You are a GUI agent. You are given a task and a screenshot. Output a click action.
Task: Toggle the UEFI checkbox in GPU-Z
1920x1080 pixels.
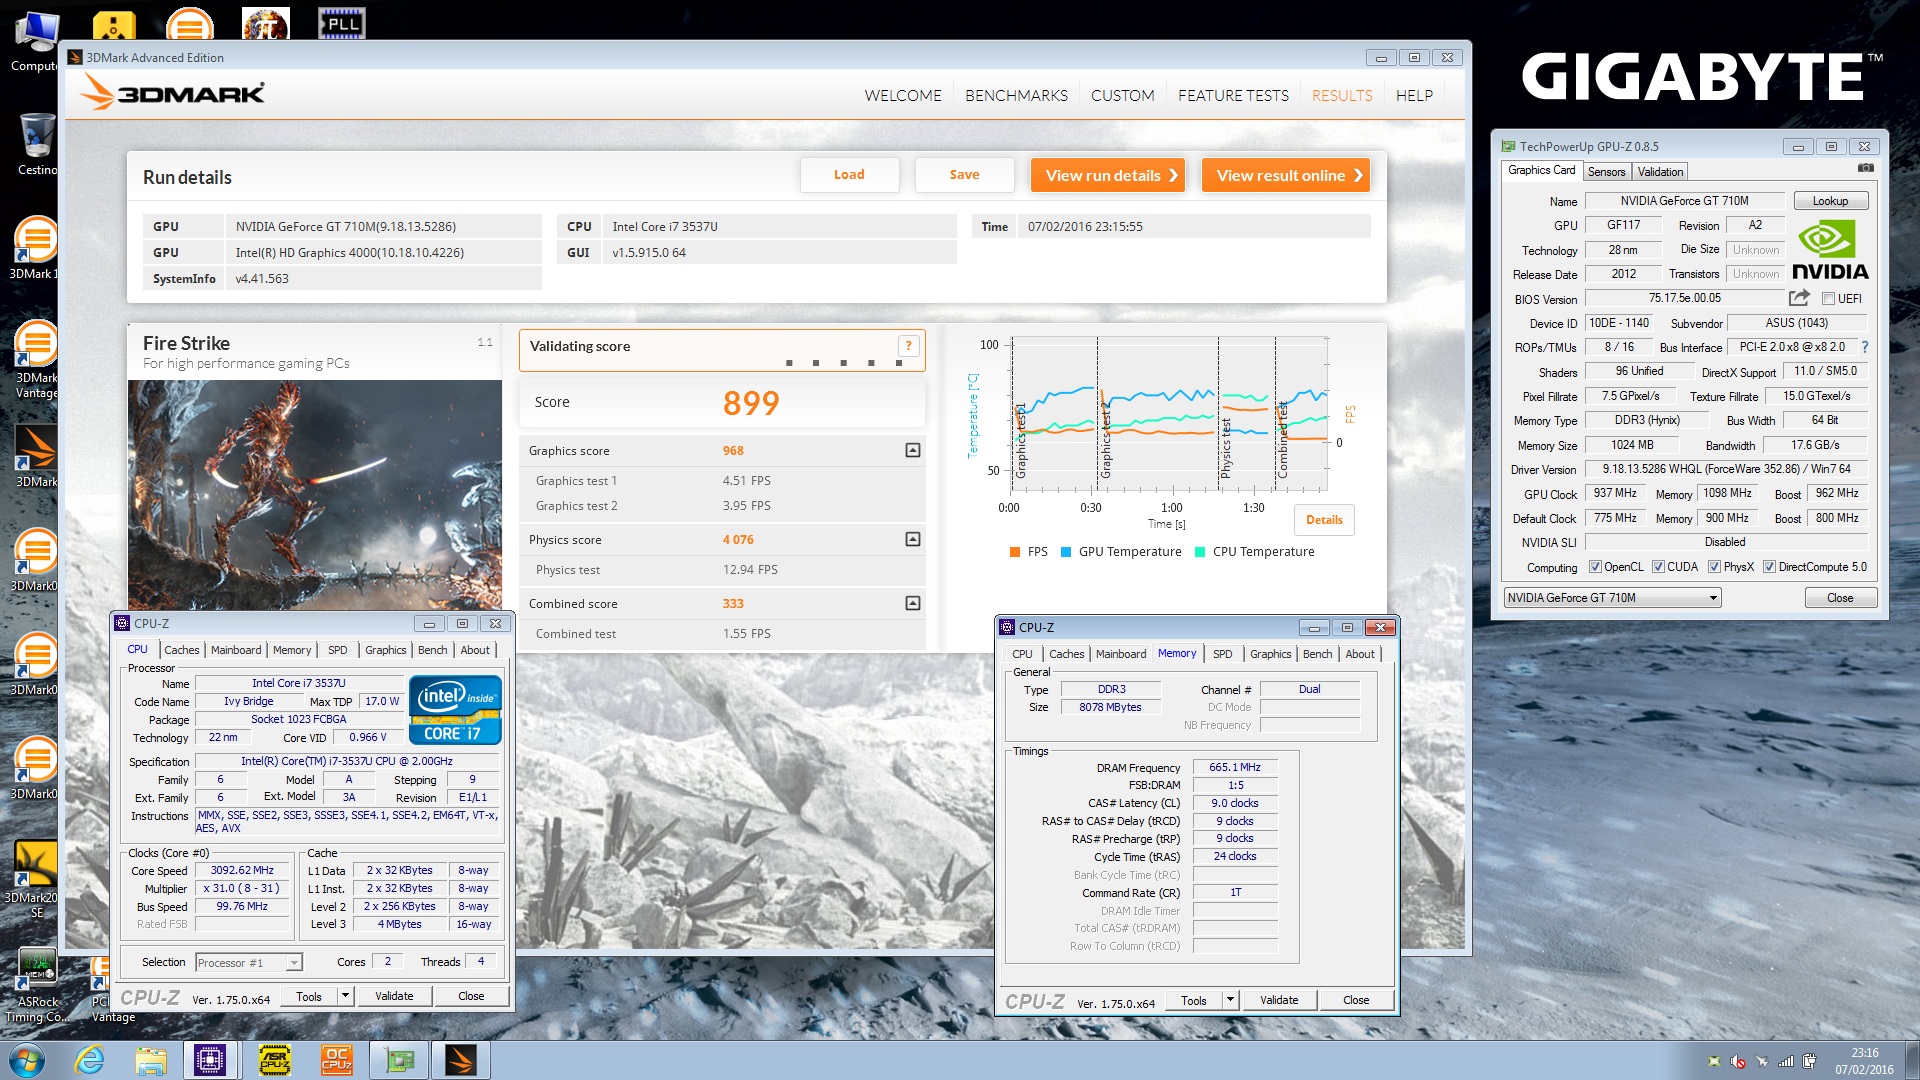(1828, 299)
